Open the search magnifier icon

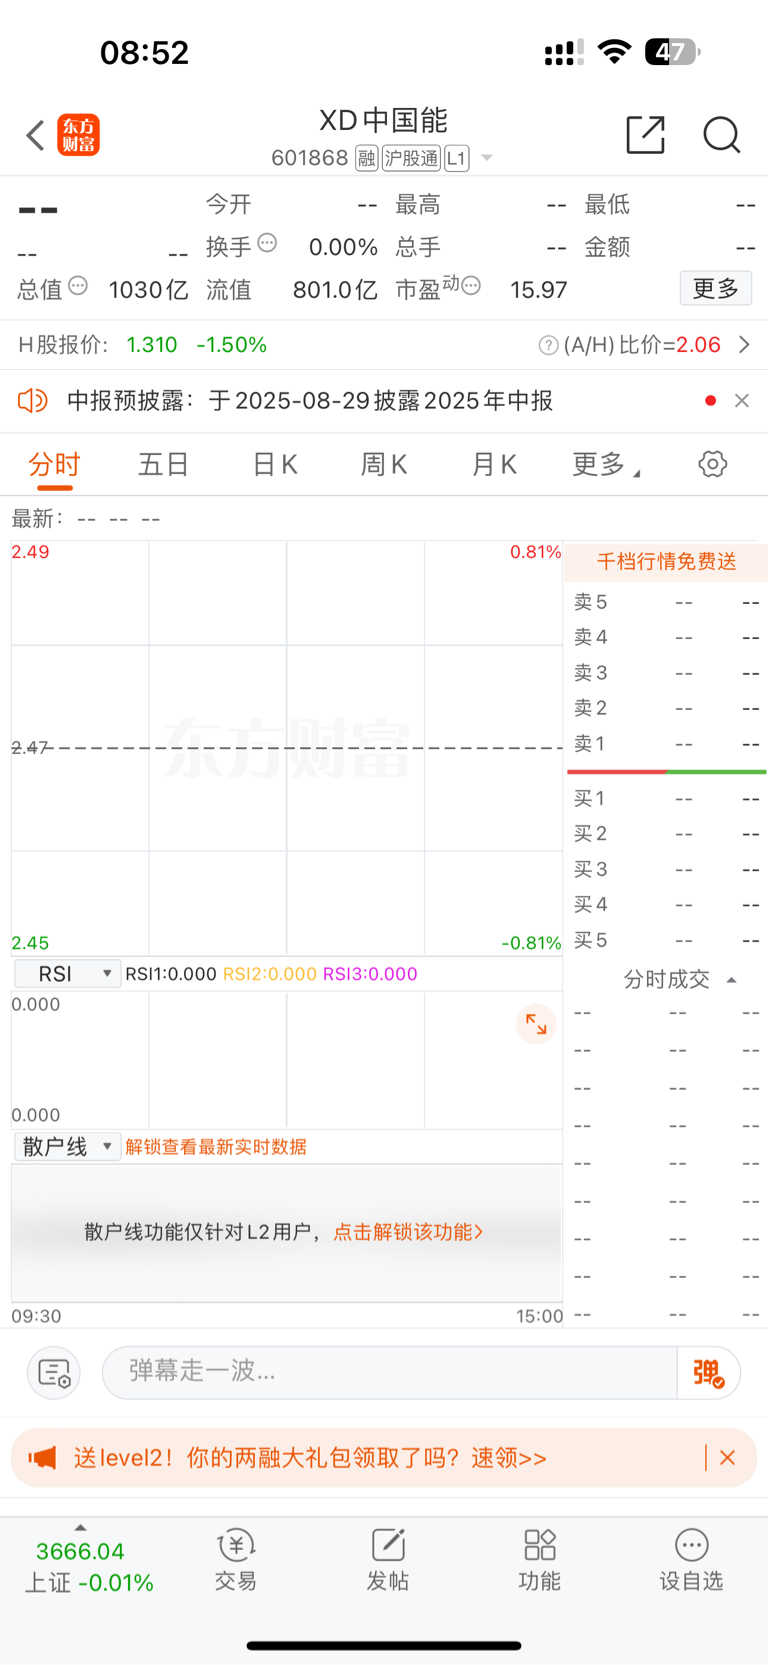[x=721, y=135]
